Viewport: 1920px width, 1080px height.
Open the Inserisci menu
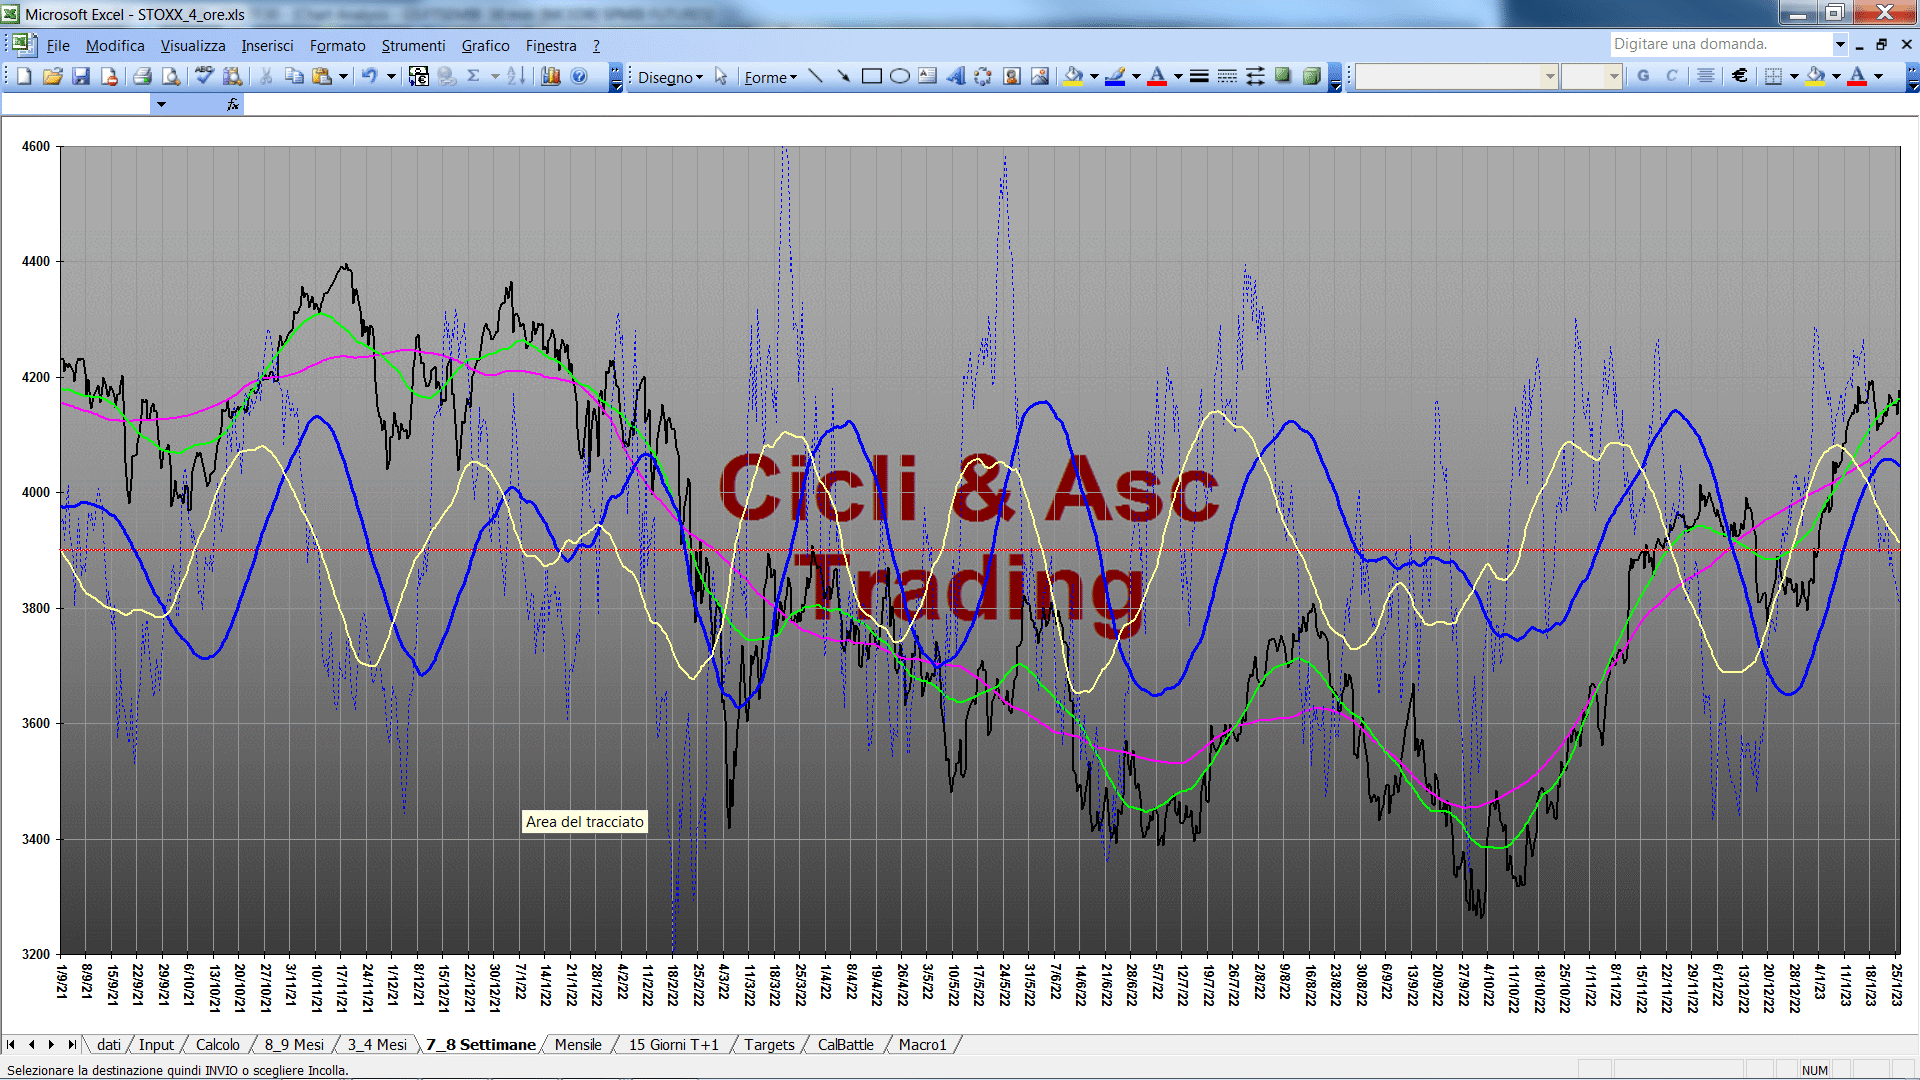(x=267, y=46)
